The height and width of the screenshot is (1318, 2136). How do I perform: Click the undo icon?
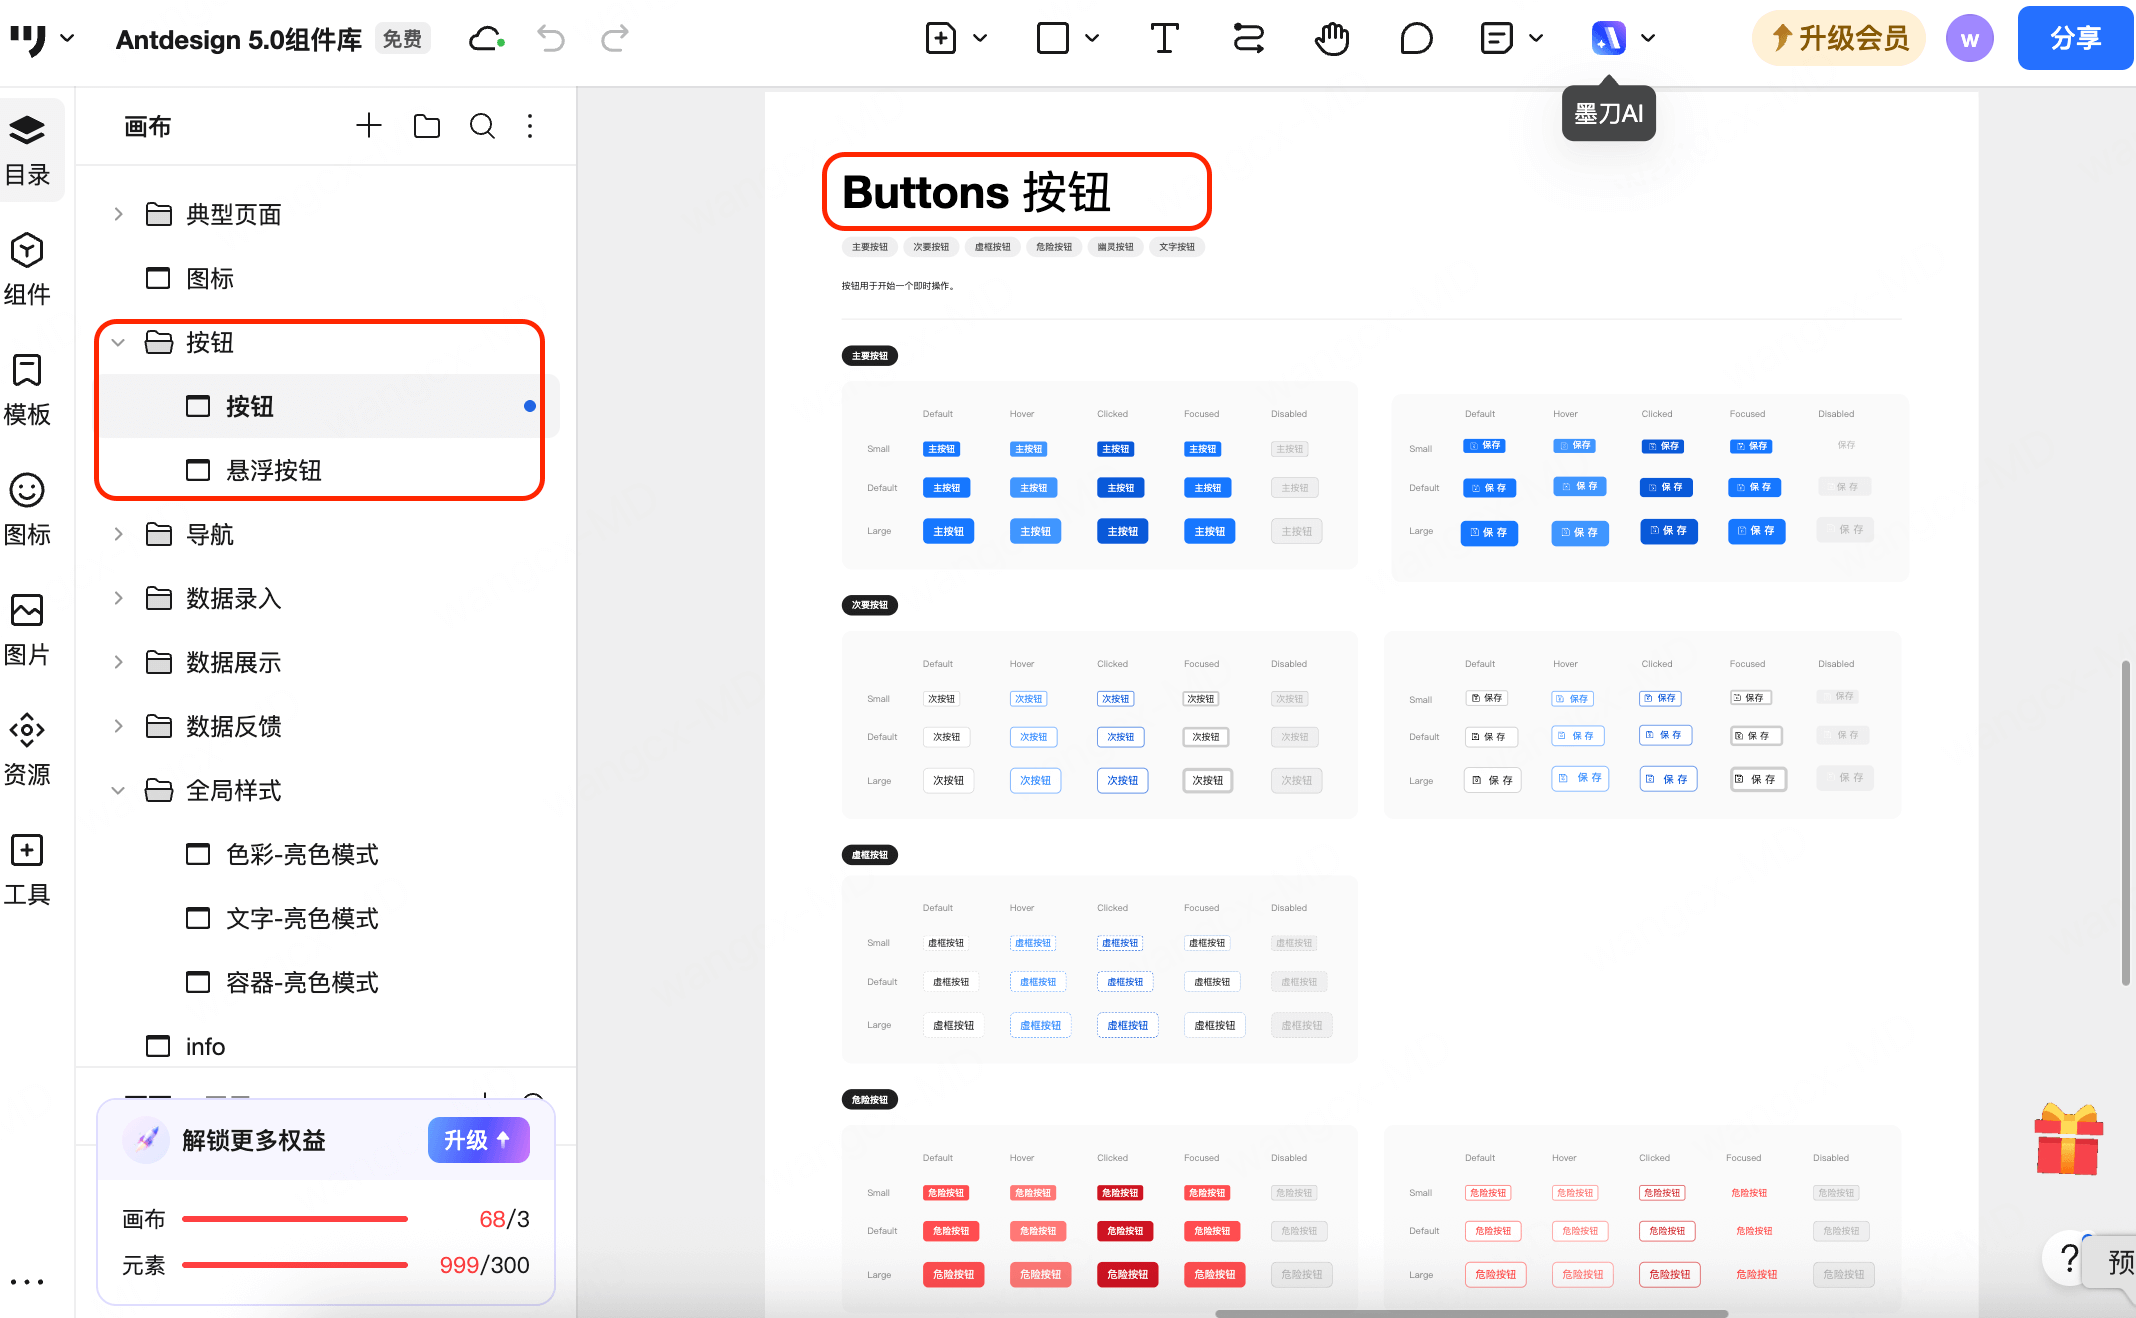click(x=550, y=38)
